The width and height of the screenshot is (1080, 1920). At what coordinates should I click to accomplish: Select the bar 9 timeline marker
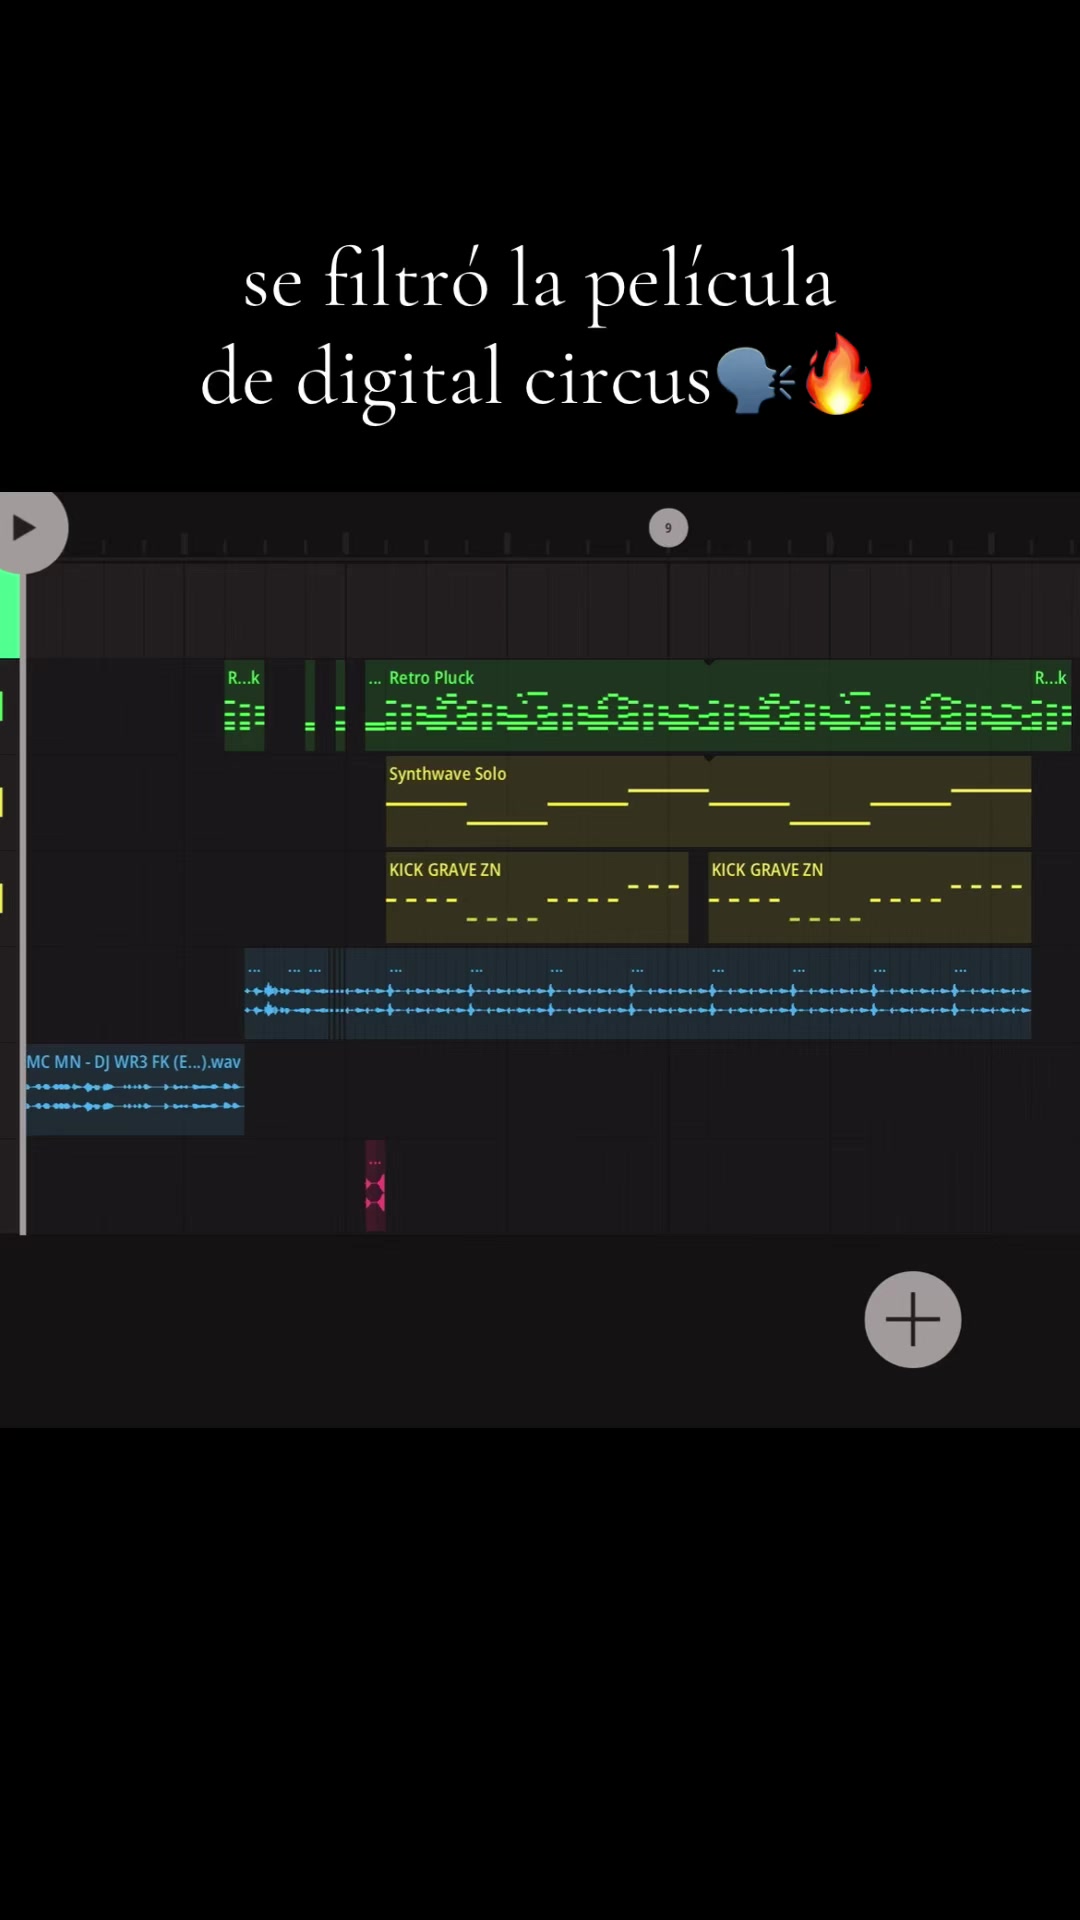(x=668, y=528)
